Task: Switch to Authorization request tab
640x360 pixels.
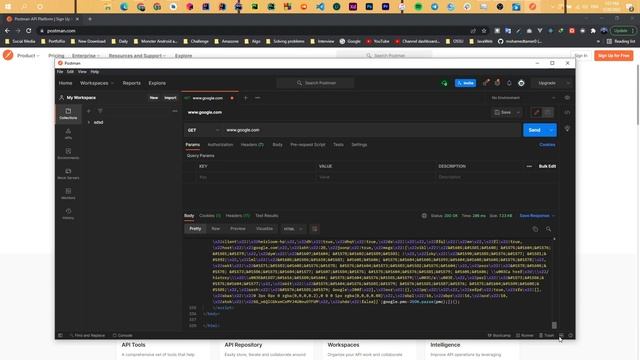Action: coord(220,145)
